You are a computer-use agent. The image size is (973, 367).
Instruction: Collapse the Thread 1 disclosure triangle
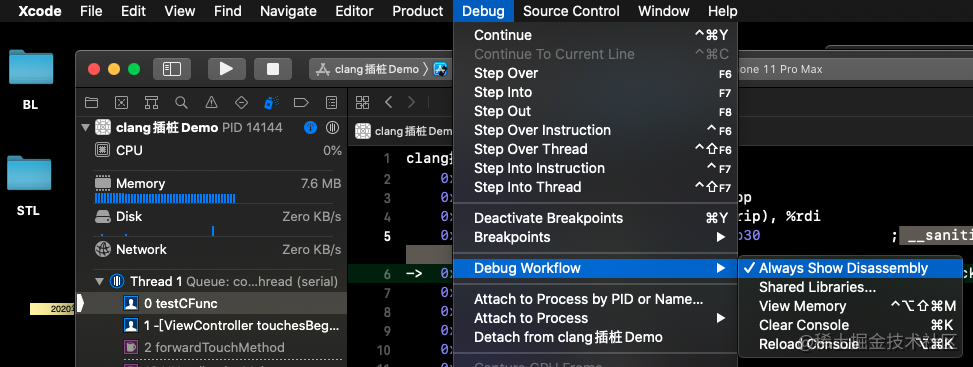tap(99, 281)
